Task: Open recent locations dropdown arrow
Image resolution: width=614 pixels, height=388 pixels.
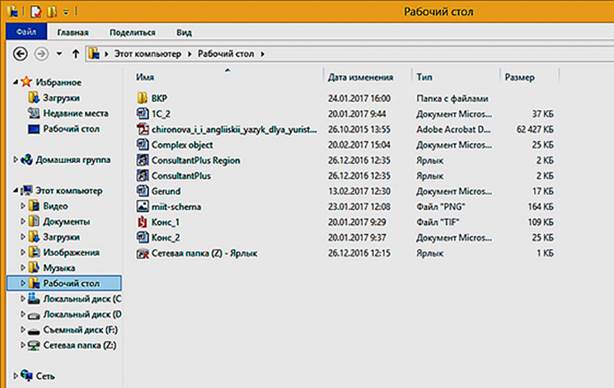Action: [x=59, y=54]
